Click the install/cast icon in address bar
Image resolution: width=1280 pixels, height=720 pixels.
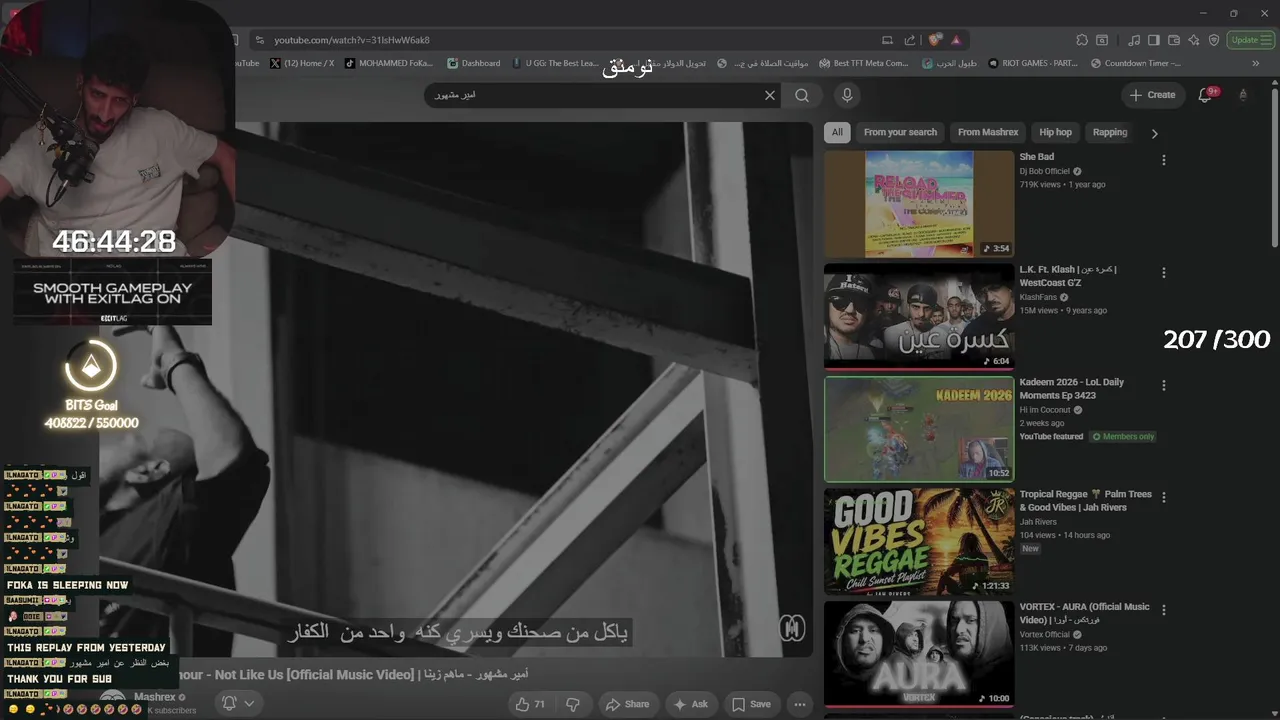[x=887, y=40]
